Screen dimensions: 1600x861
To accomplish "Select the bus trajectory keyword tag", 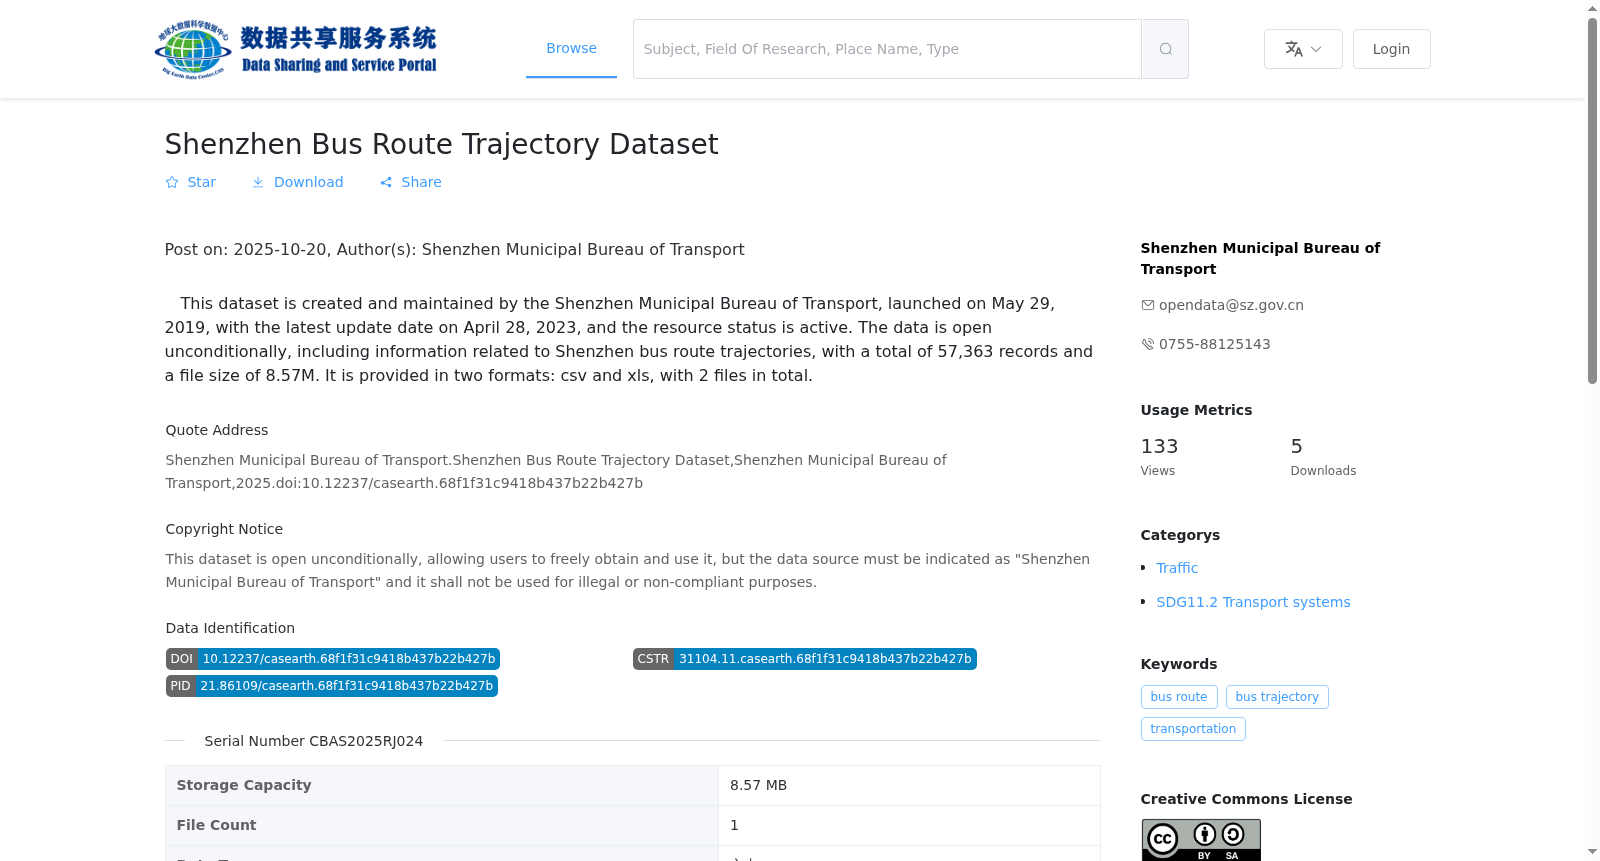I will [1277, 697].
